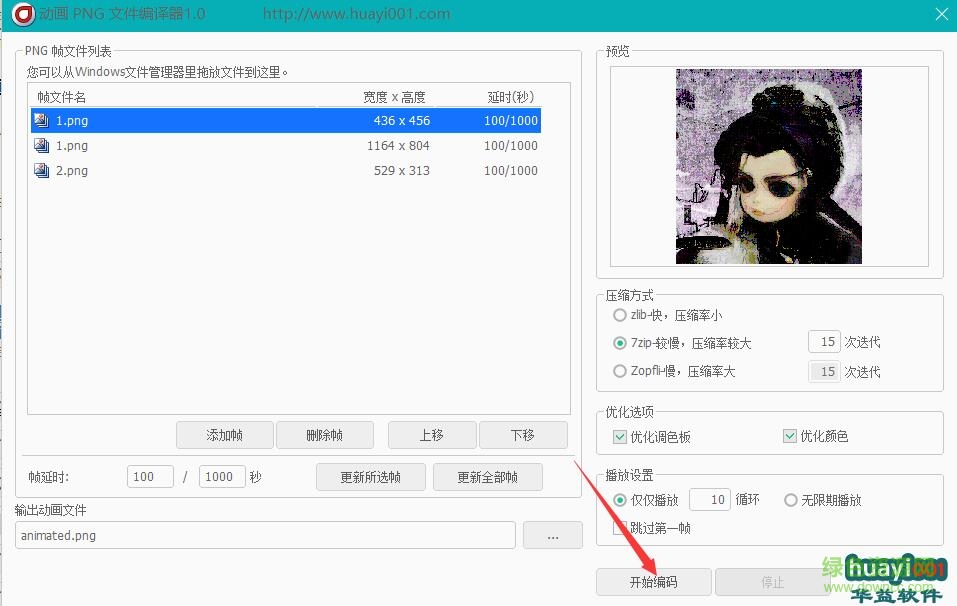Click the "..." browse button for output file
957x606 pixels.
pos(552,535)
